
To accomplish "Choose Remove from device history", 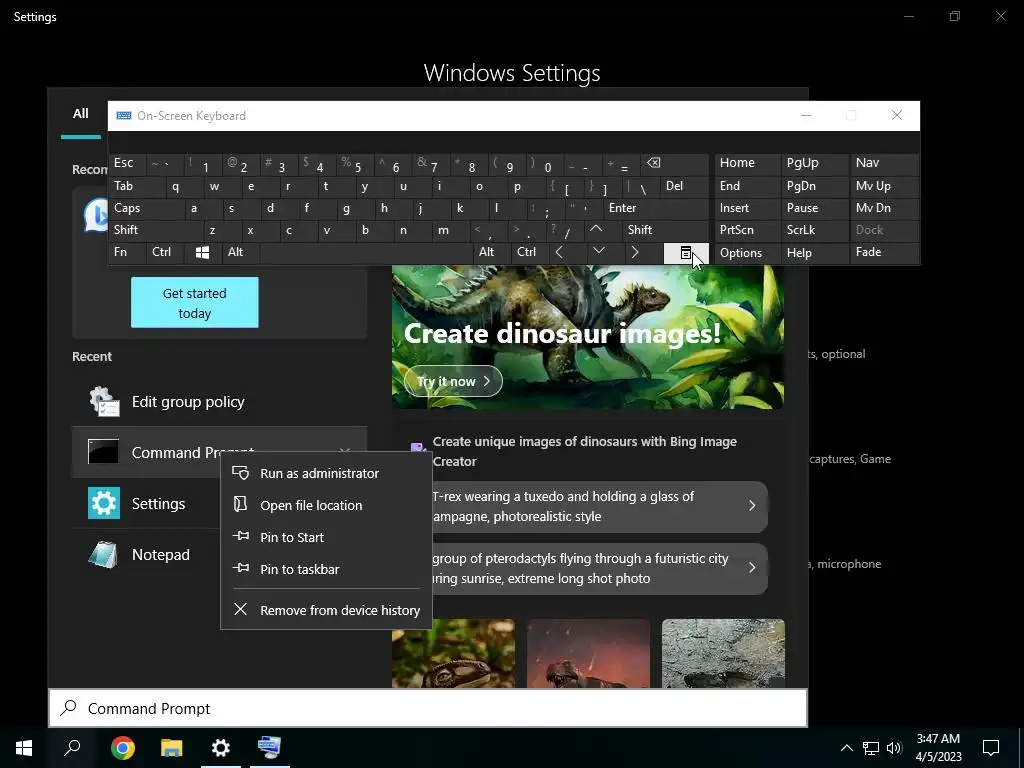I will pos(327,610).
